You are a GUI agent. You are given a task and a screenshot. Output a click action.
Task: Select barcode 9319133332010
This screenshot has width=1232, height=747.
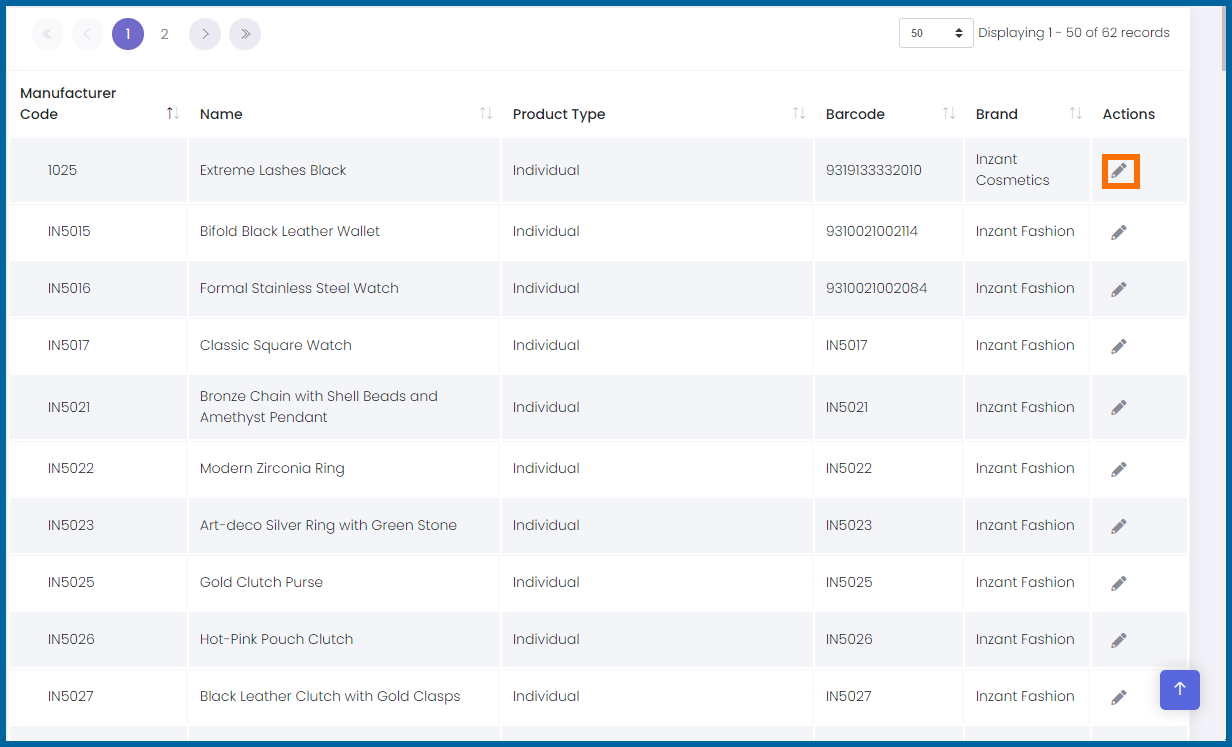(874, 170)
